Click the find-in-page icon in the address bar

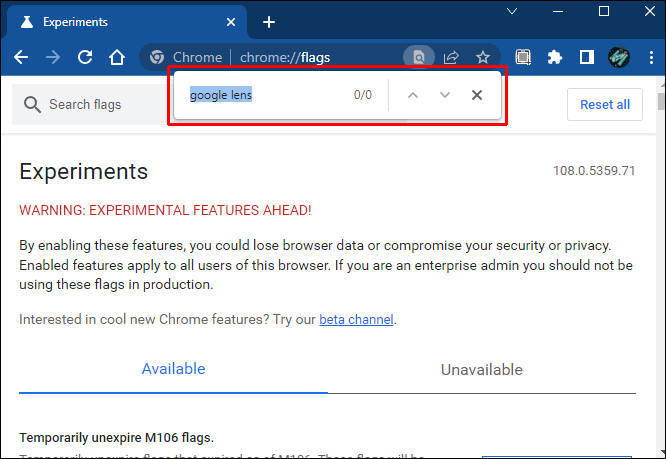click(x=419, y=57)
